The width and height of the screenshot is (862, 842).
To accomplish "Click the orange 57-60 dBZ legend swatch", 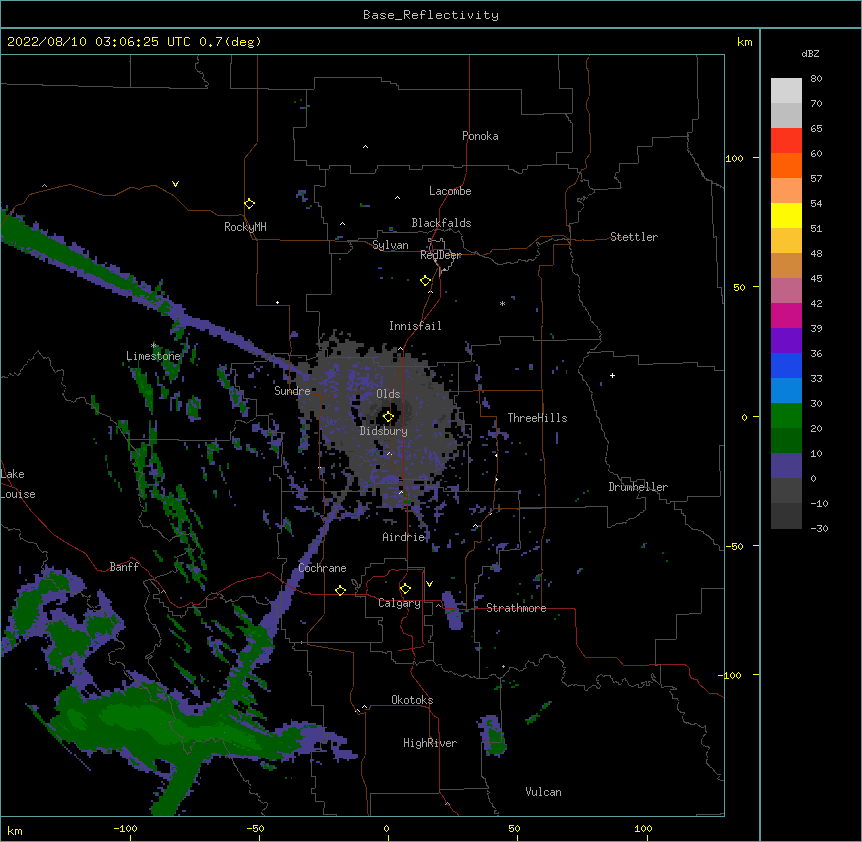I will tap(786, 166).
